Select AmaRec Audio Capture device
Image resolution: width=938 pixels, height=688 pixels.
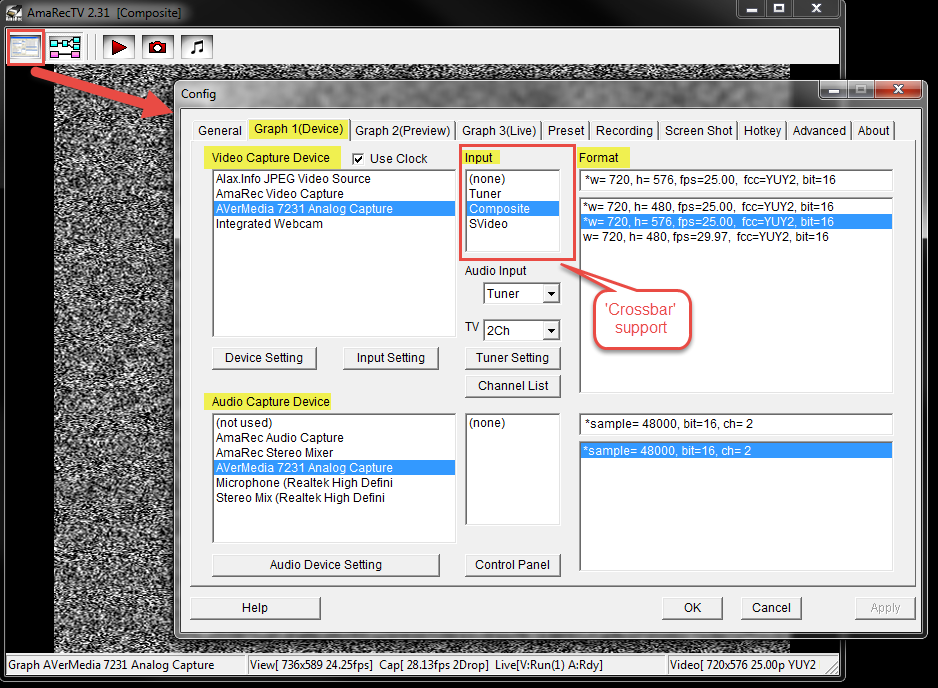(334, 438)
